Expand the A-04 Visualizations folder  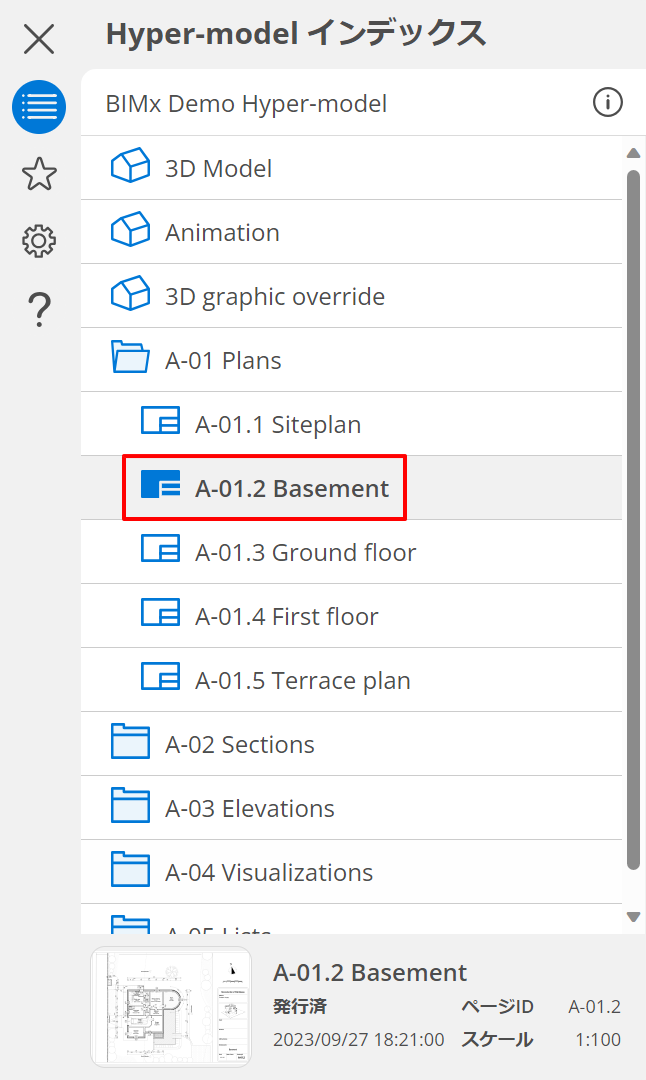(130, 871)
